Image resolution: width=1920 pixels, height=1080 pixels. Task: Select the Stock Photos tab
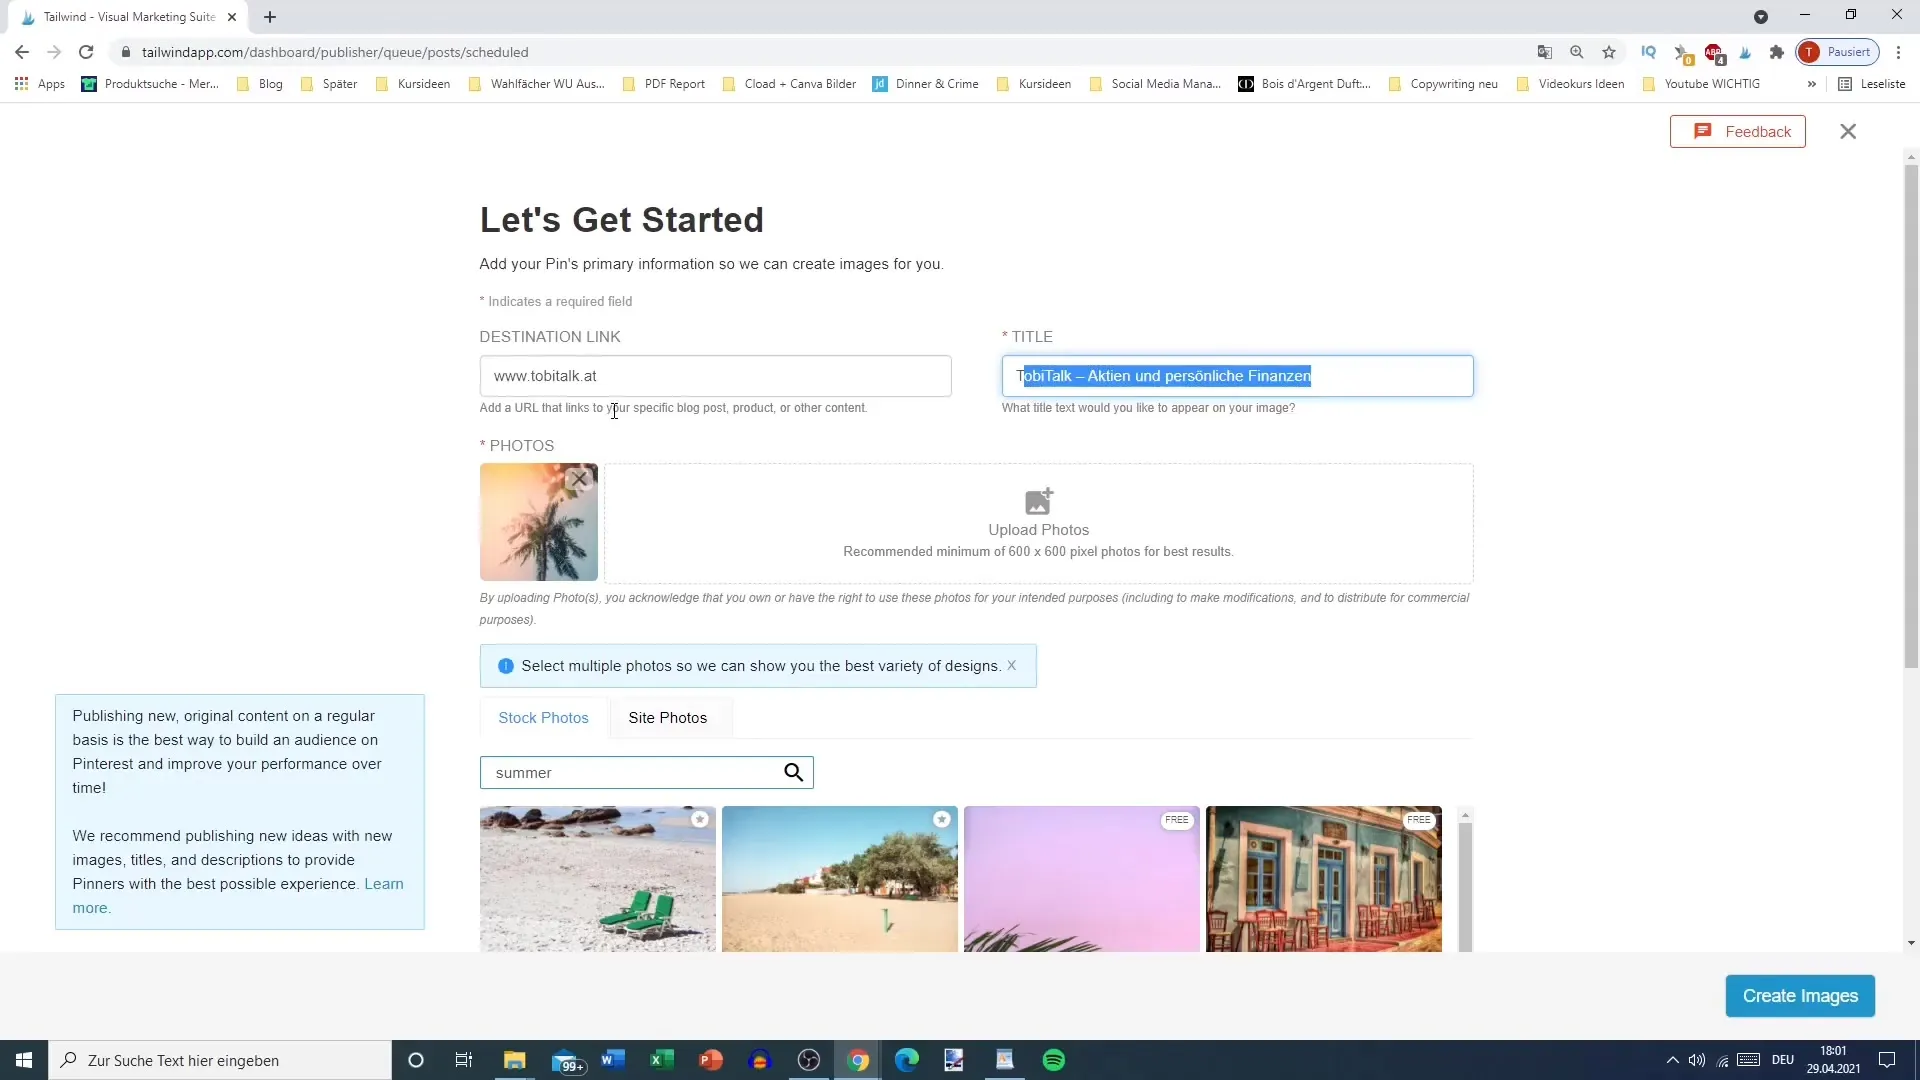pos(543,717)
